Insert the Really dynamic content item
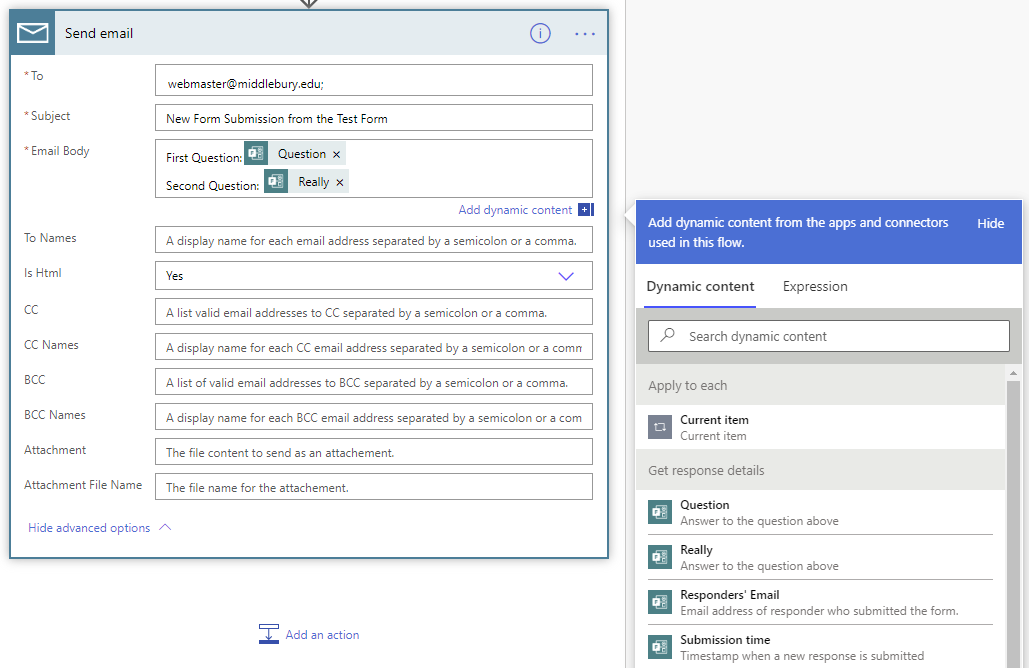The image size is (1029, 668). (x=697, y=557)
